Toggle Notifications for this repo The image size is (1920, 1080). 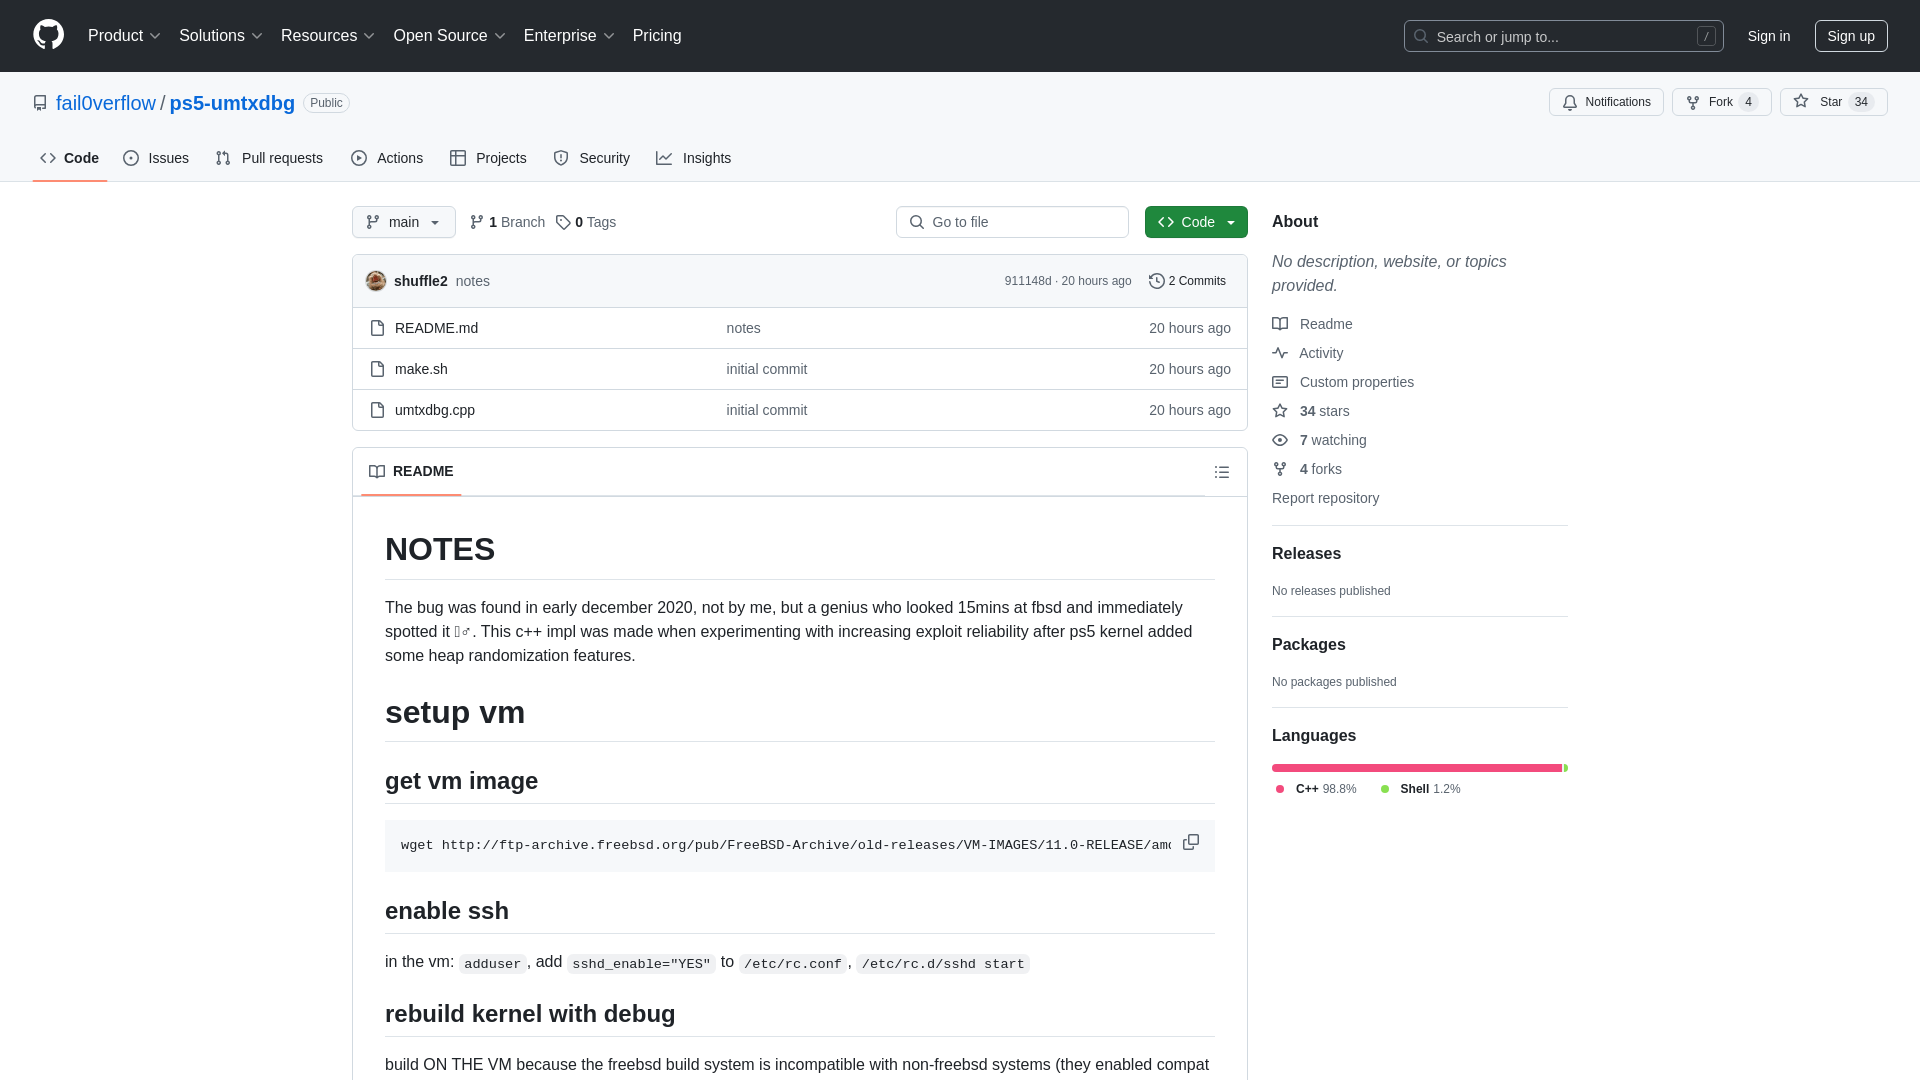coord(1606,102)
